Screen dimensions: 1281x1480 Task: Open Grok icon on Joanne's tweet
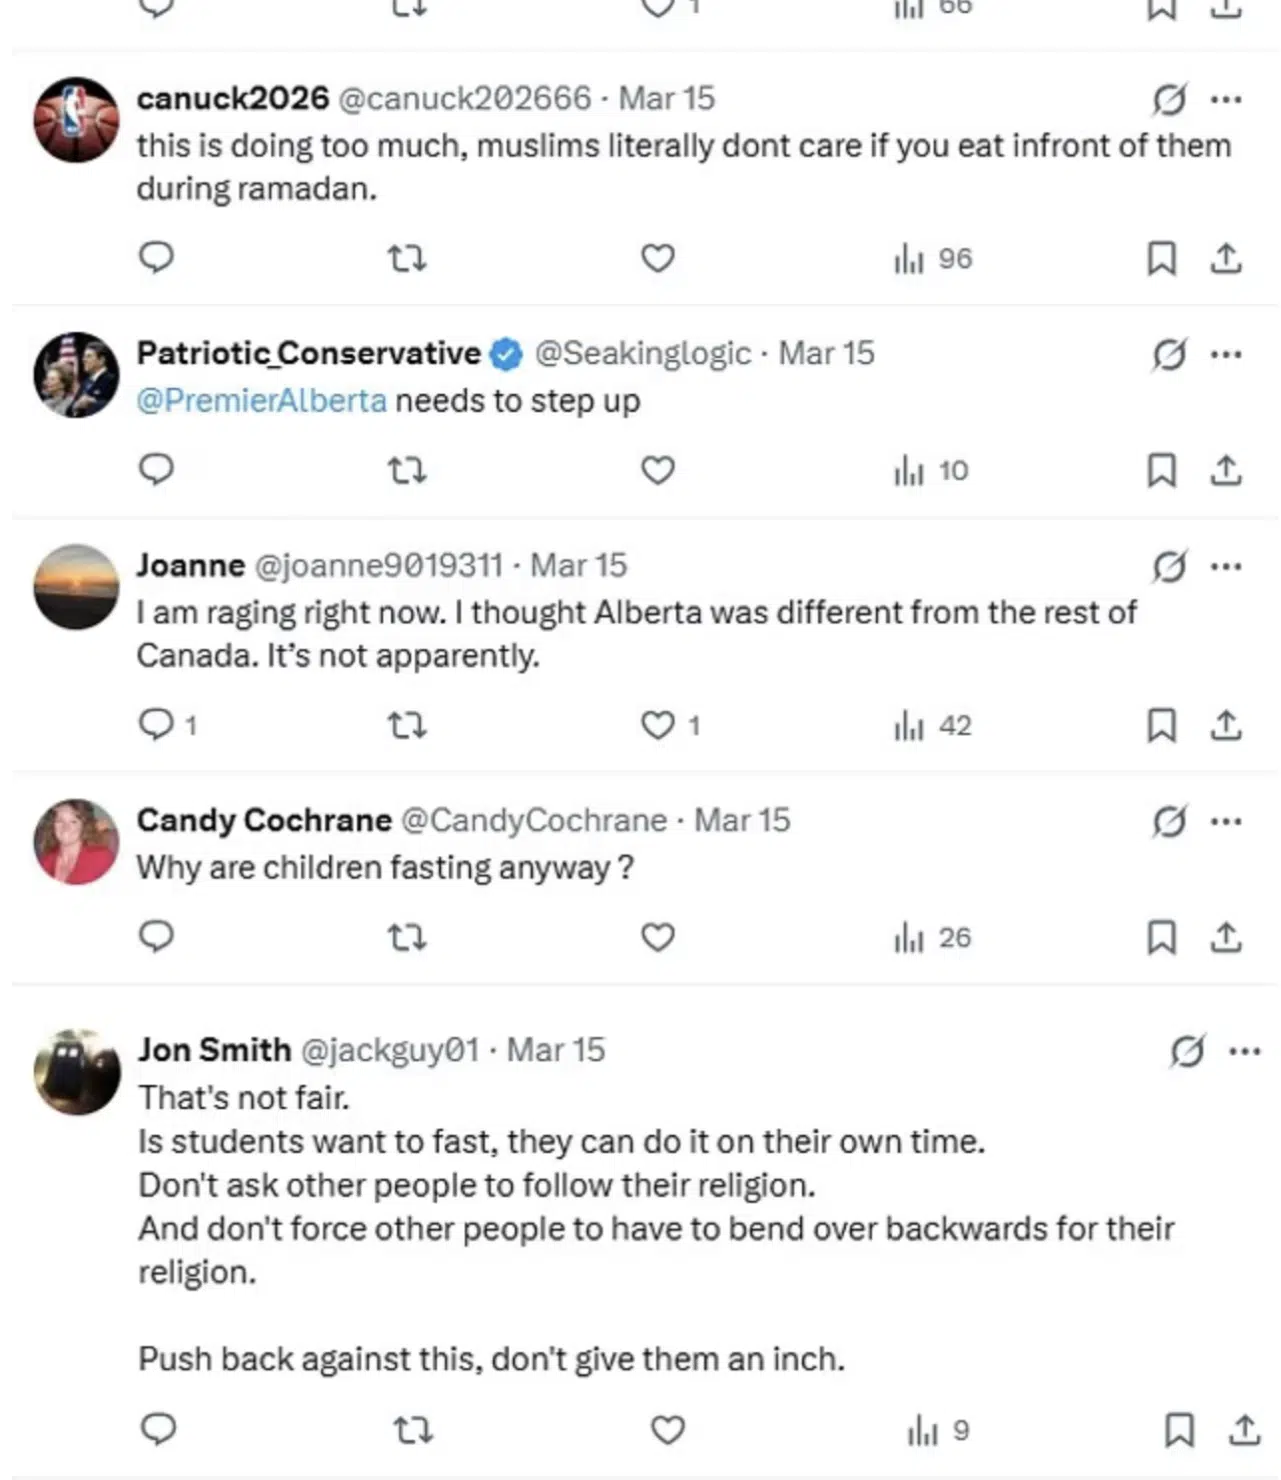(1169, 567)
